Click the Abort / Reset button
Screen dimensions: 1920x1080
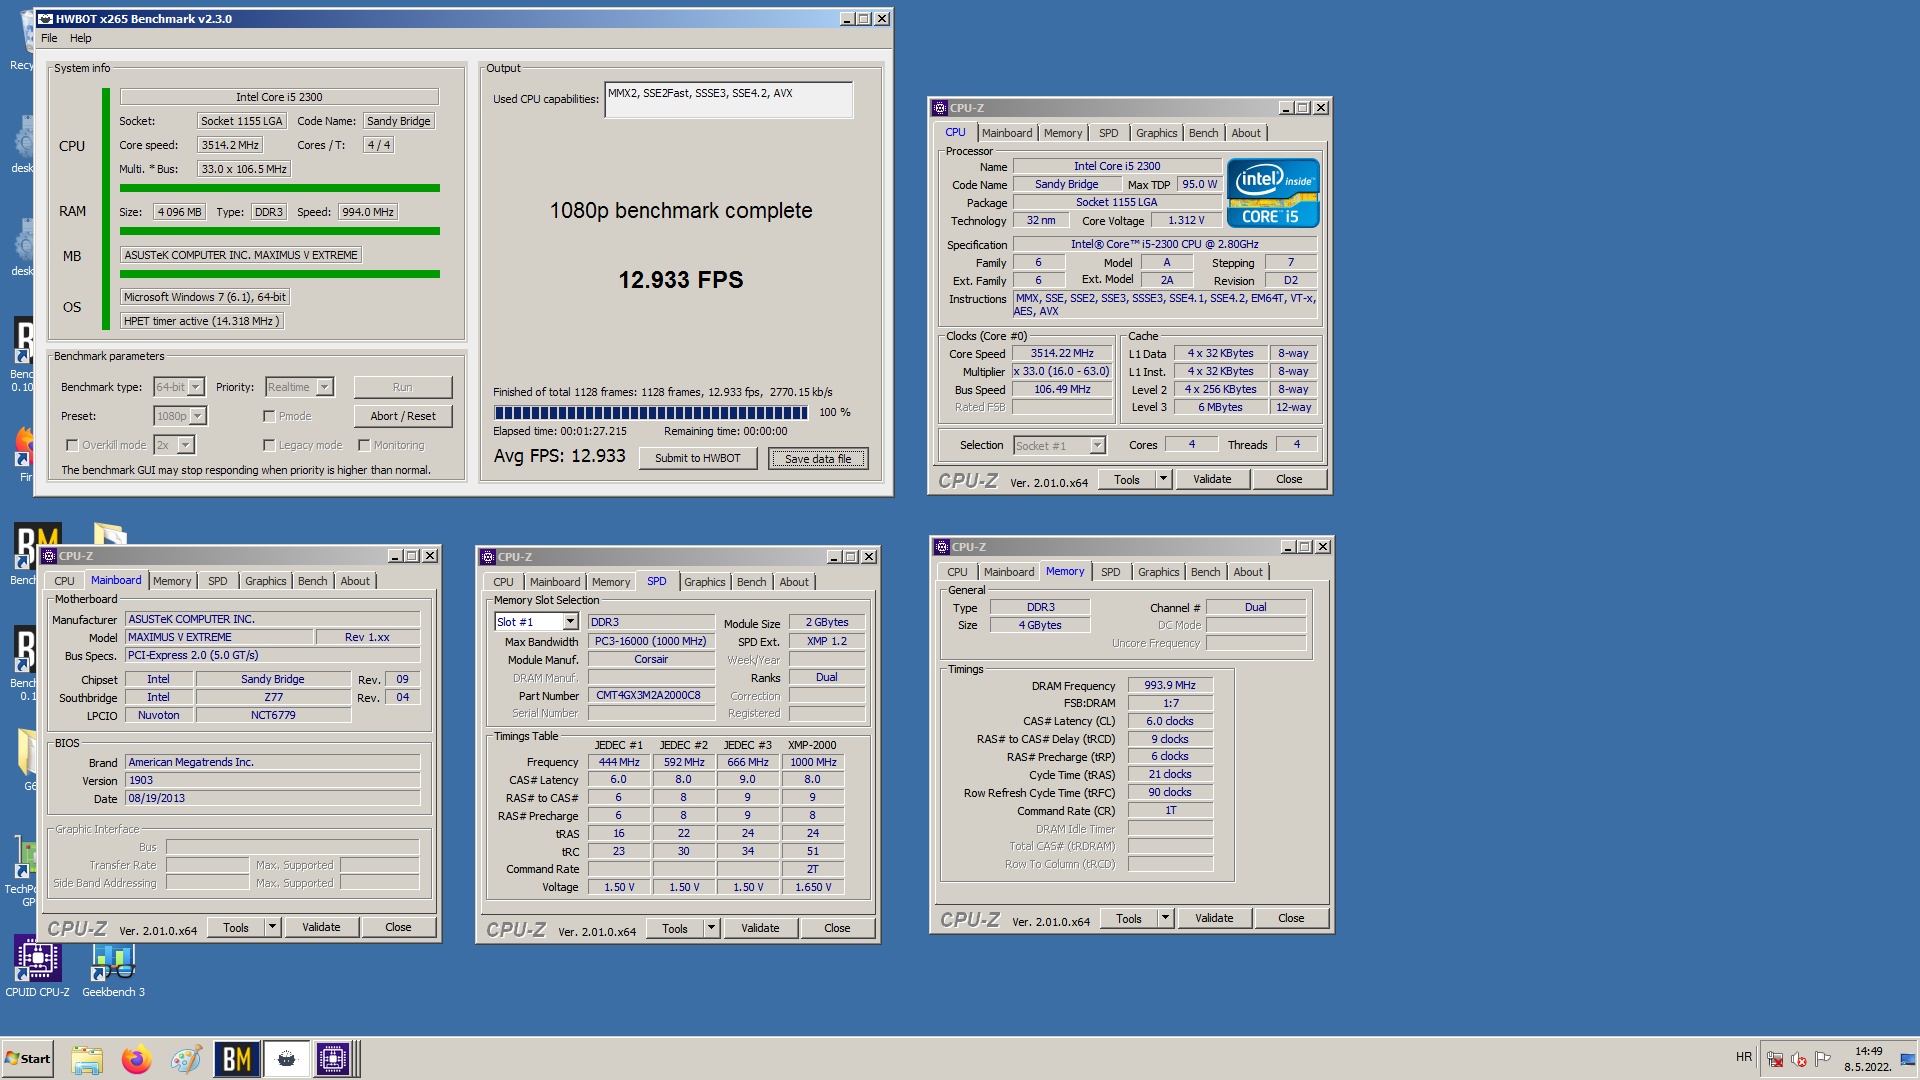tap(403, 416)
